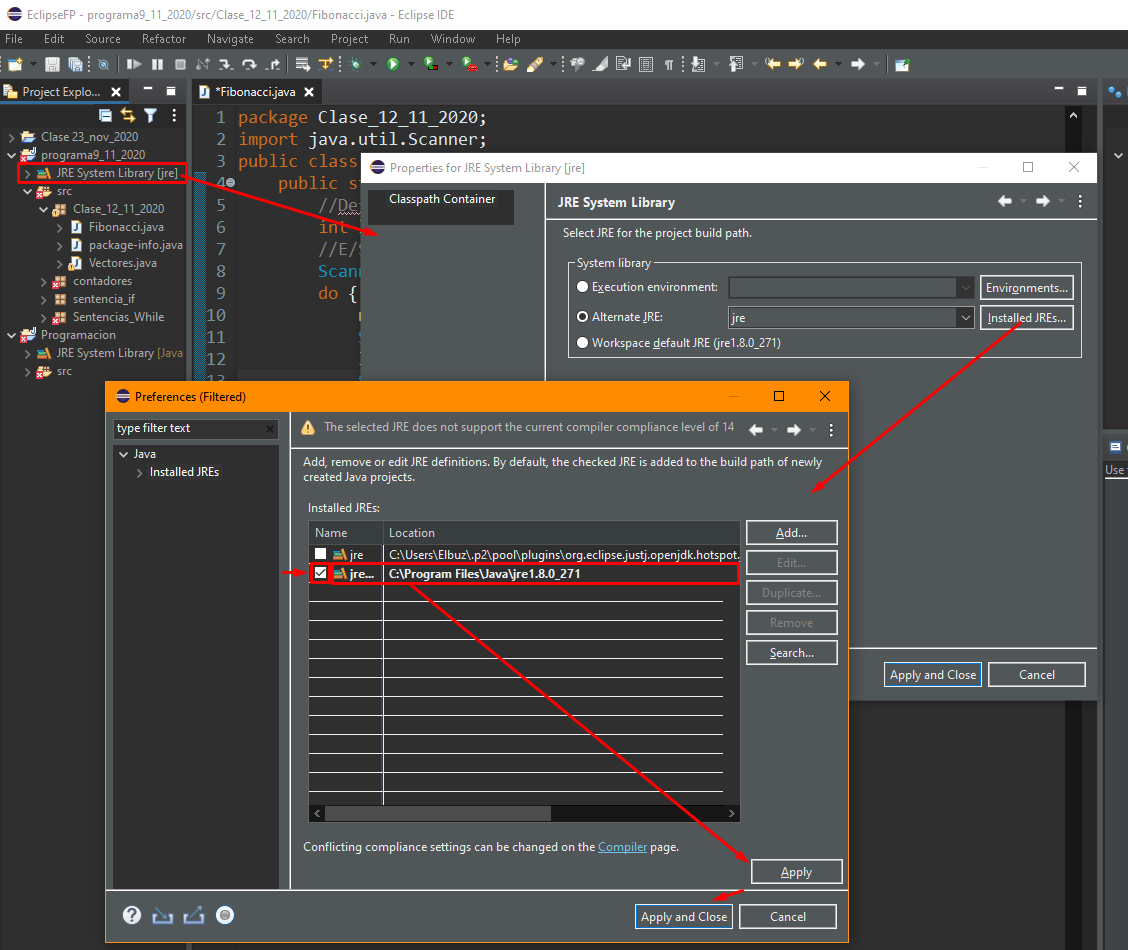Click the Skip All Breakpoints icon
The image size is (1128, 950).
(x=104, y=64)
